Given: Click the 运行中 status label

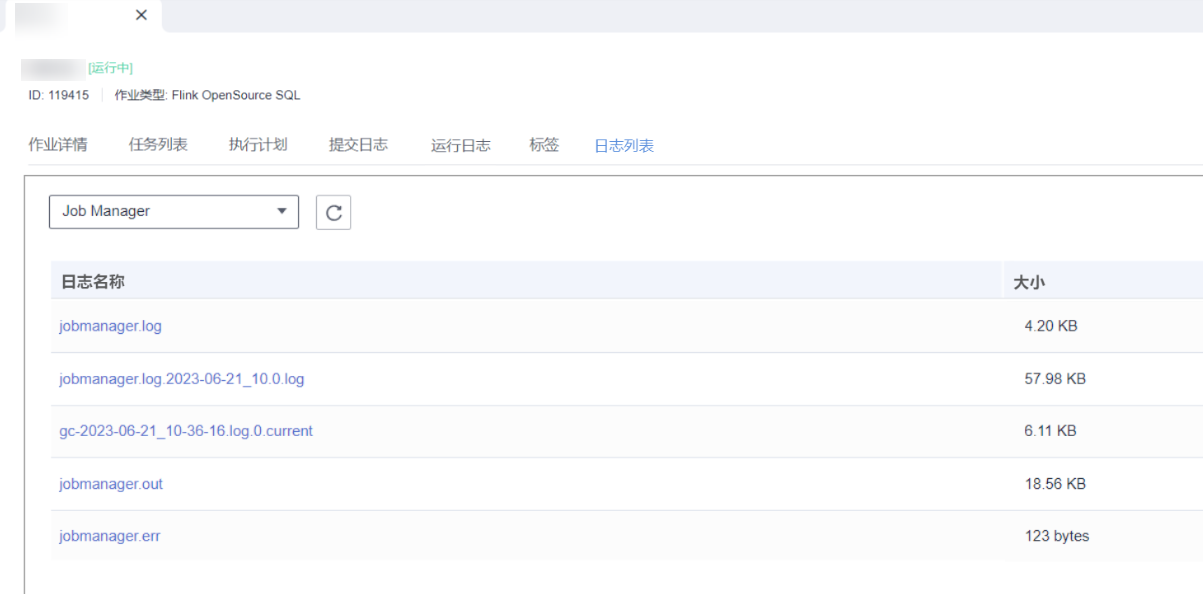Looking at the screenshot, I should pyautogui.click(x=110, y=68).
